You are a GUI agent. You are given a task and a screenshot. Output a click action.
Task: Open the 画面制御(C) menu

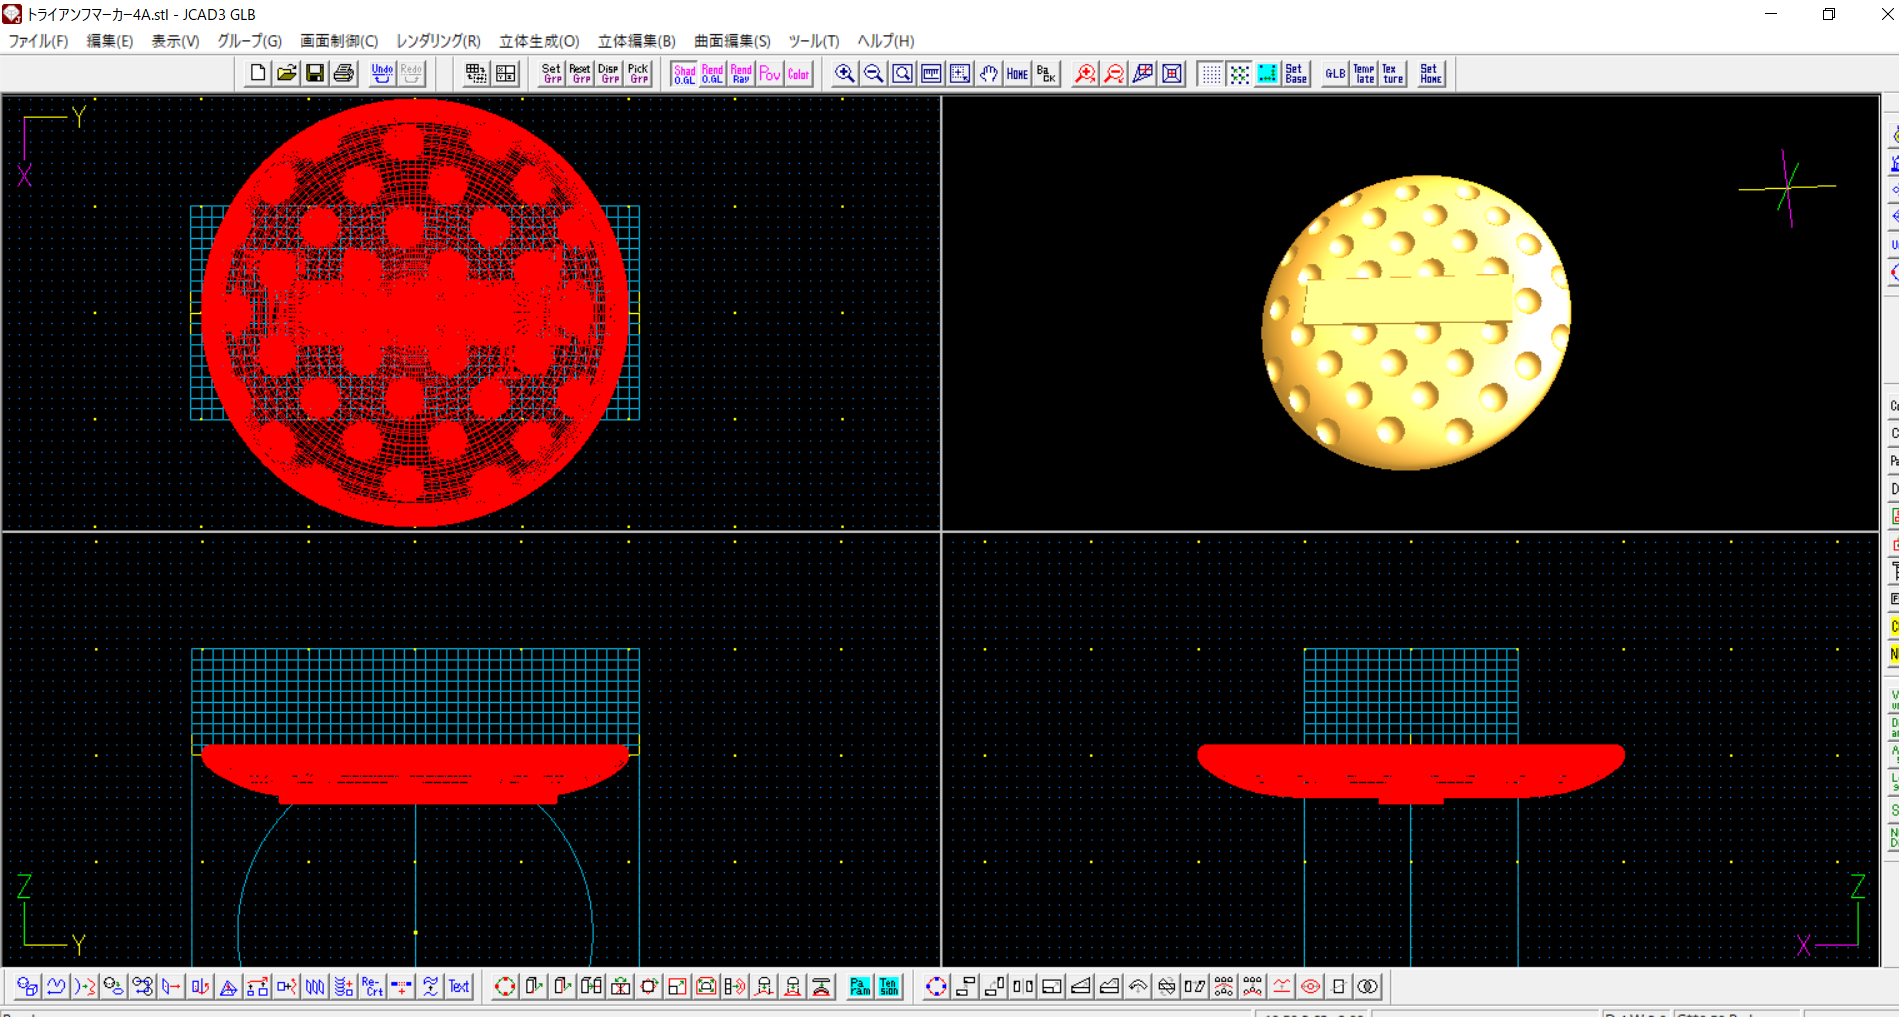[339, 41]
